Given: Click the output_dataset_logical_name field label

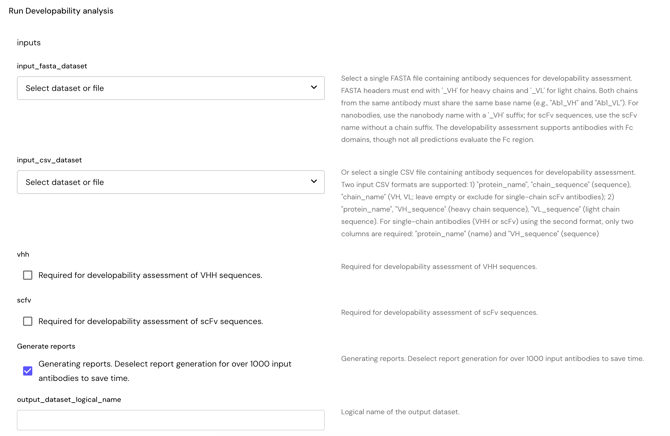Looking at the screenshot, I should click(69, 399).
